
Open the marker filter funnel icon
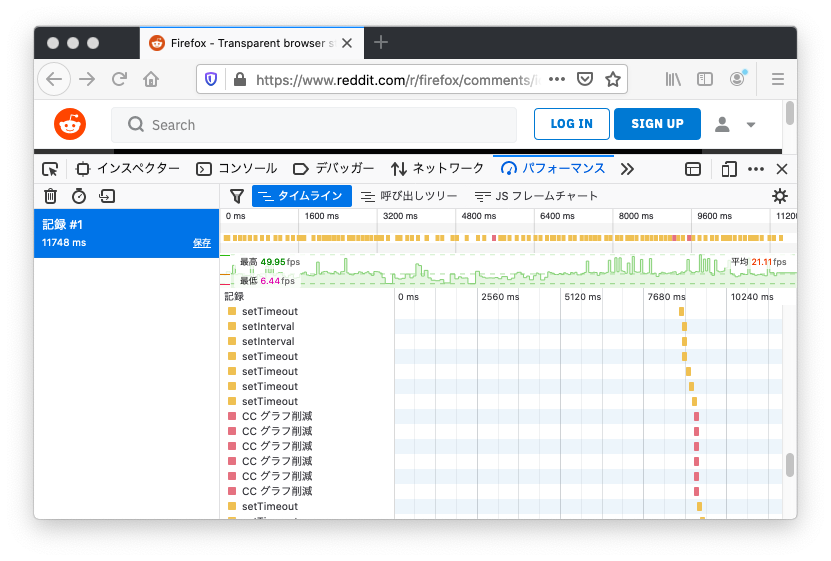237,196
